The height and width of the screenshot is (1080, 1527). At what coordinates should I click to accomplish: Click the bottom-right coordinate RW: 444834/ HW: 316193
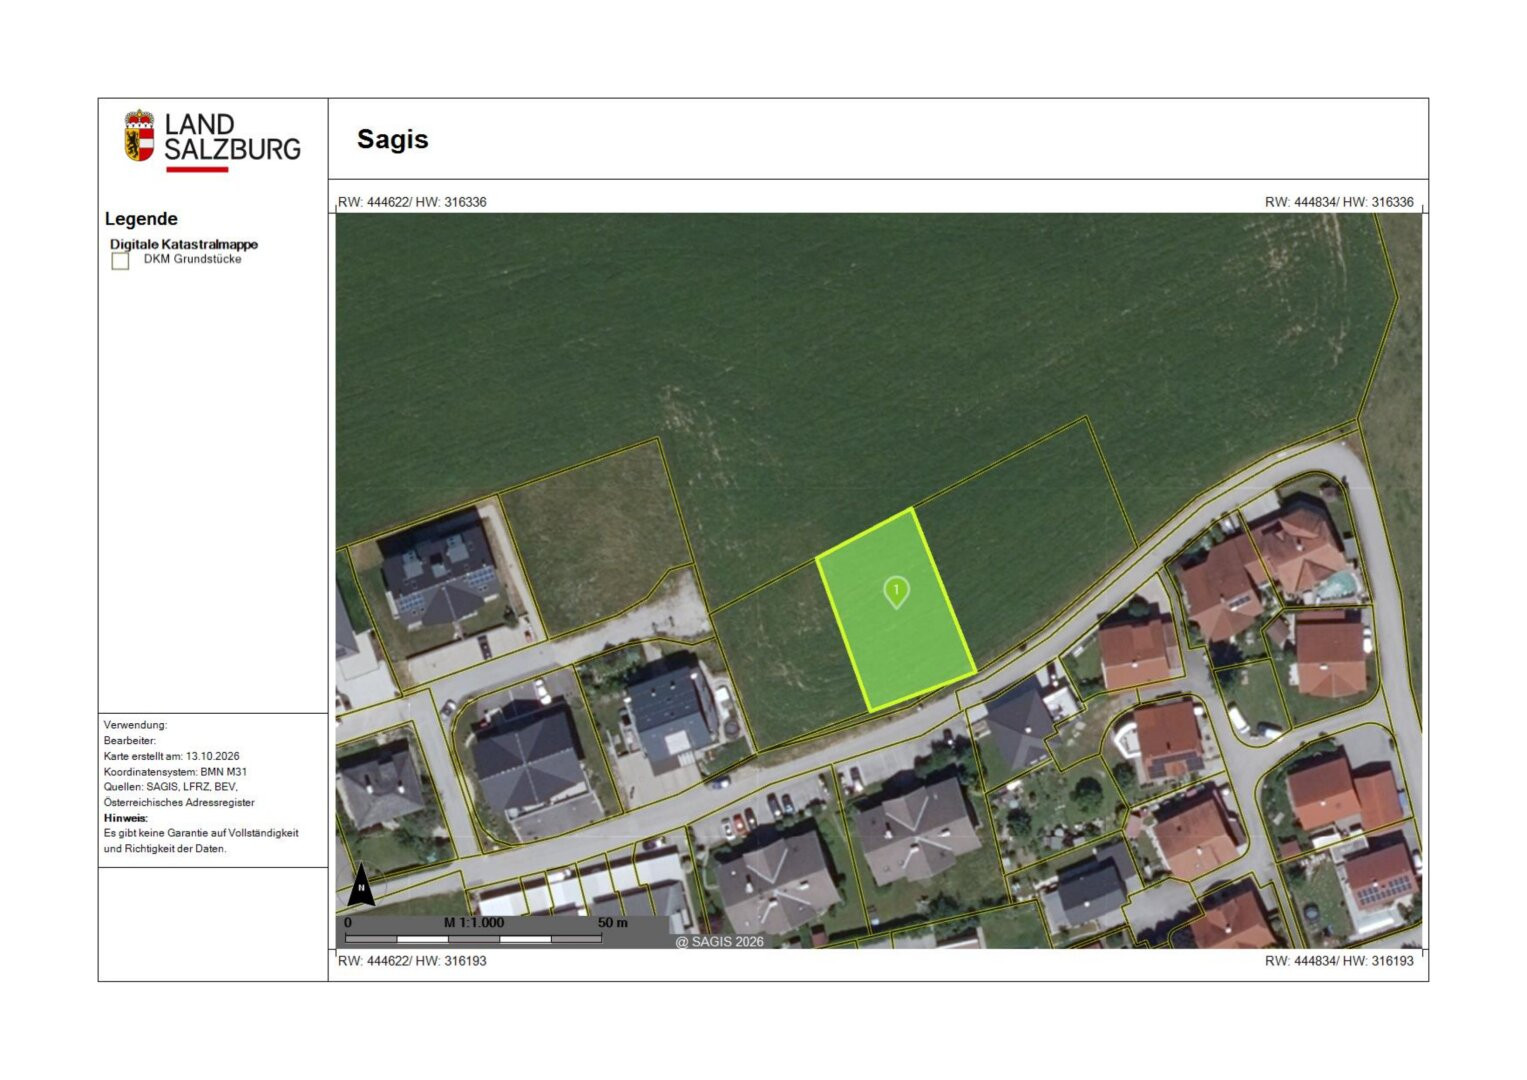pos(1339,961)
